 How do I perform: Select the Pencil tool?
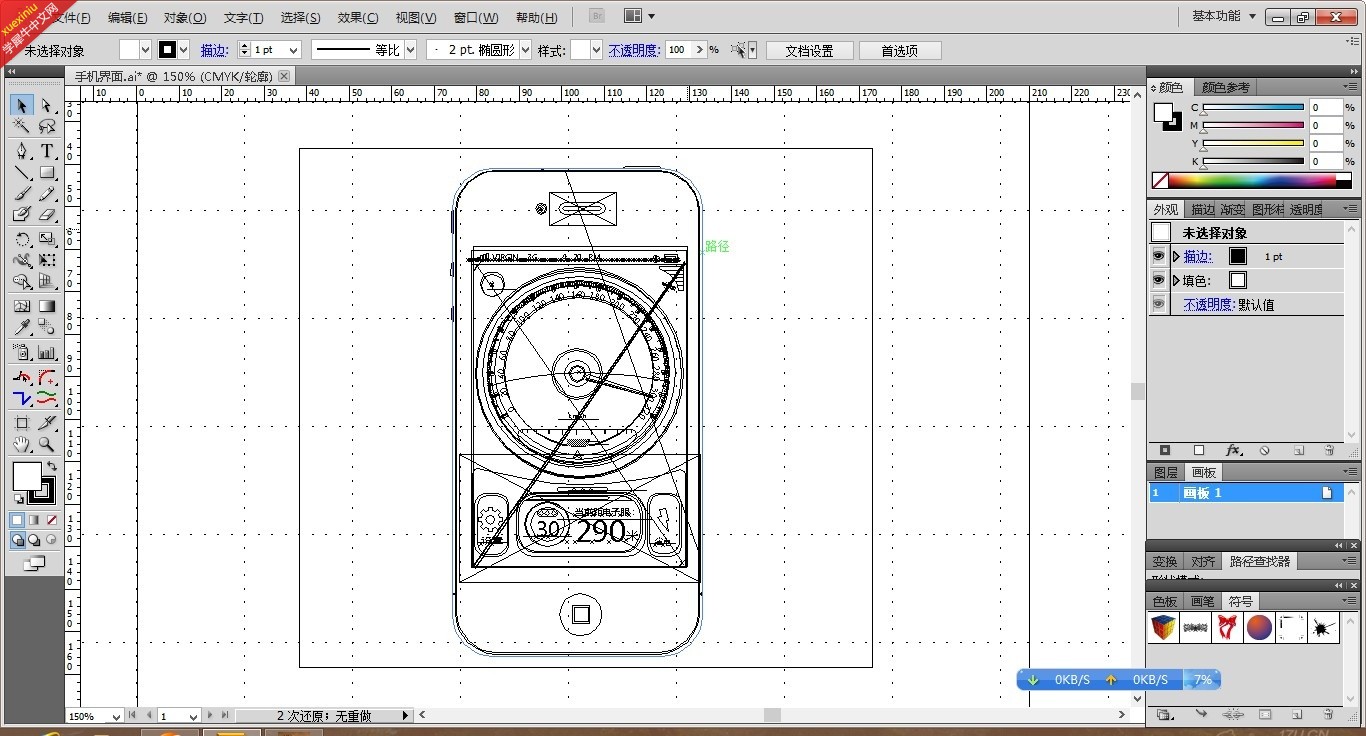[x=46, y=194]
